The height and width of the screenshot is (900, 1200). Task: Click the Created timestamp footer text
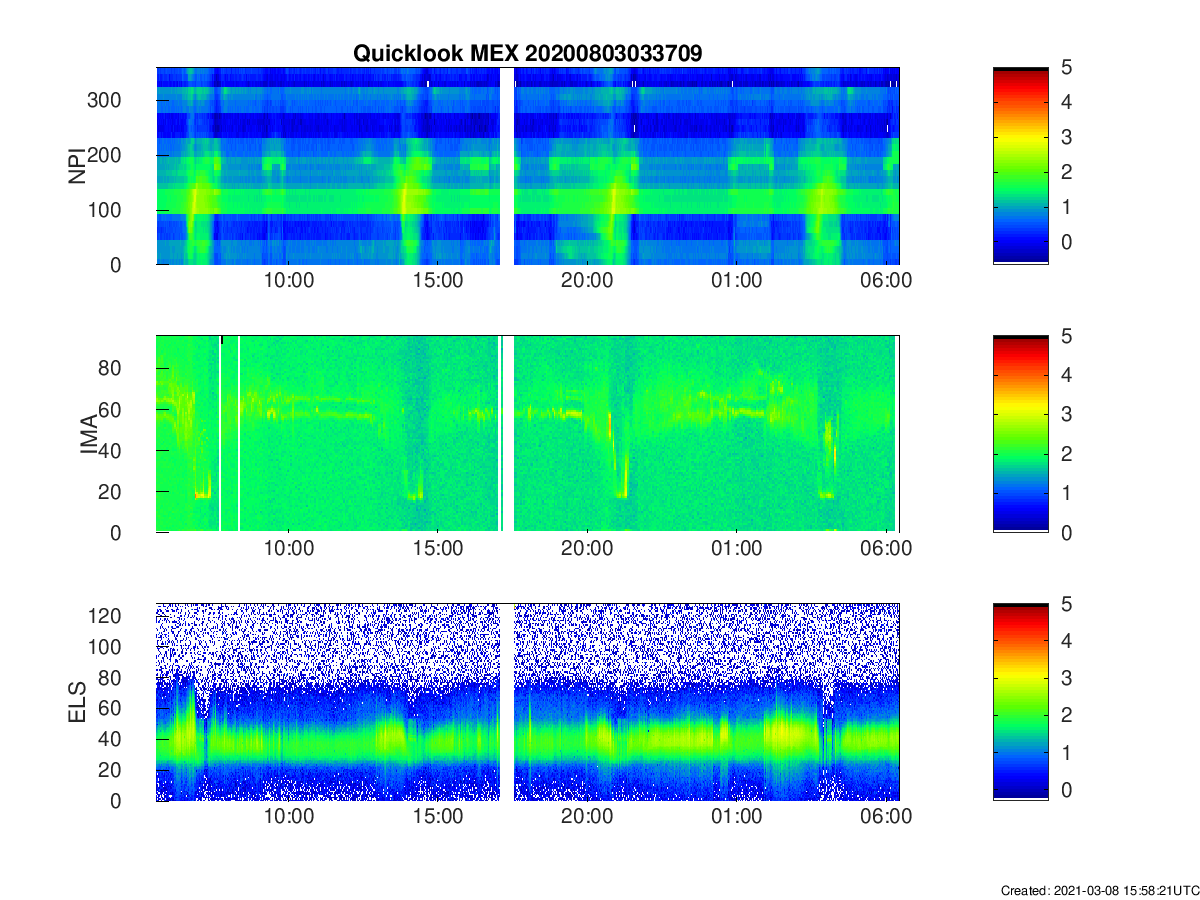click(x=1098, y=889)
